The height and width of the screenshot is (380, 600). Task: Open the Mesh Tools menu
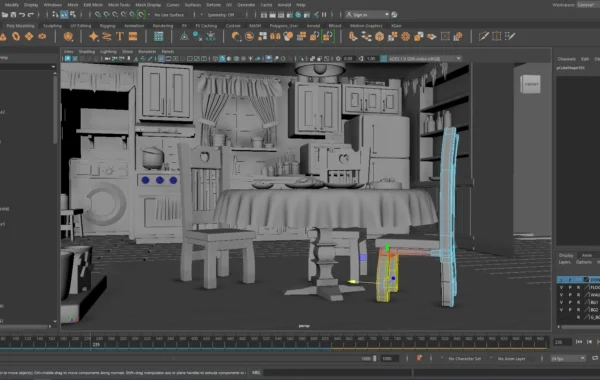coord(119,5)
